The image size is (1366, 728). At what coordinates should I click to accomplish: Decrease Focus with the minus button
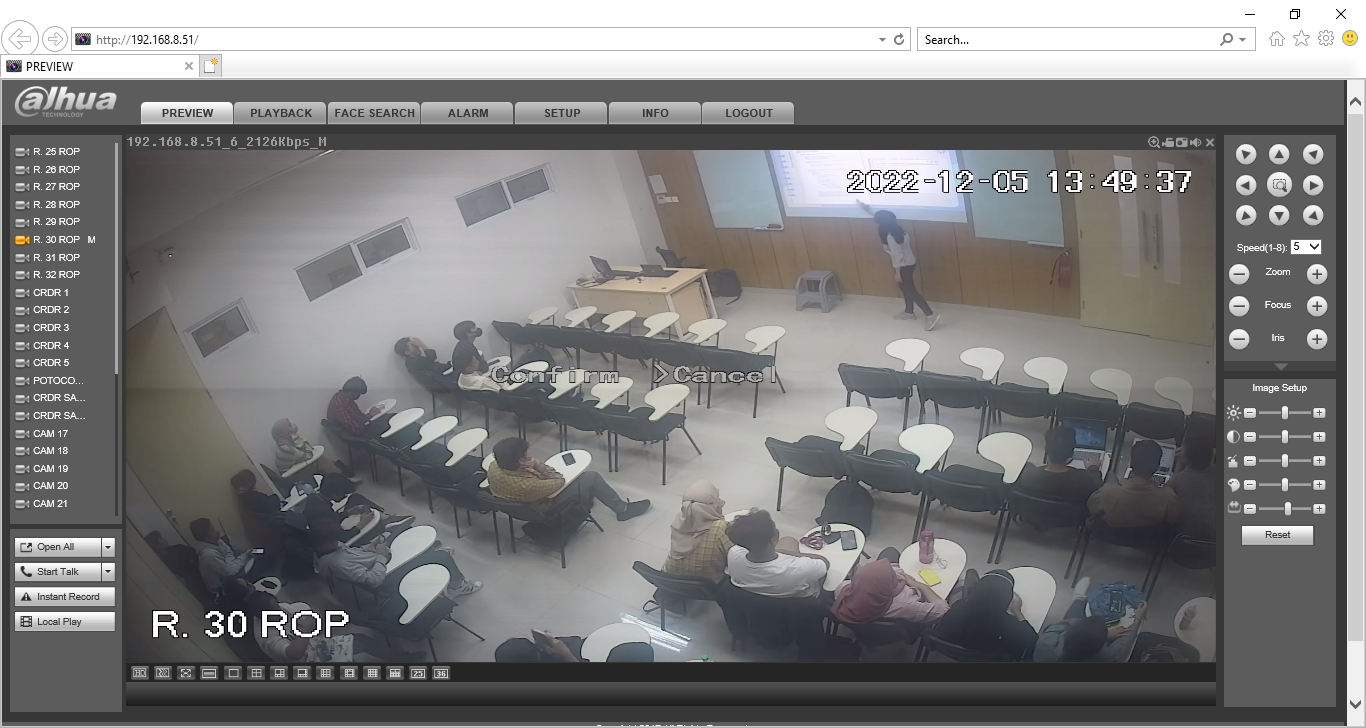tap(1239, 307)
